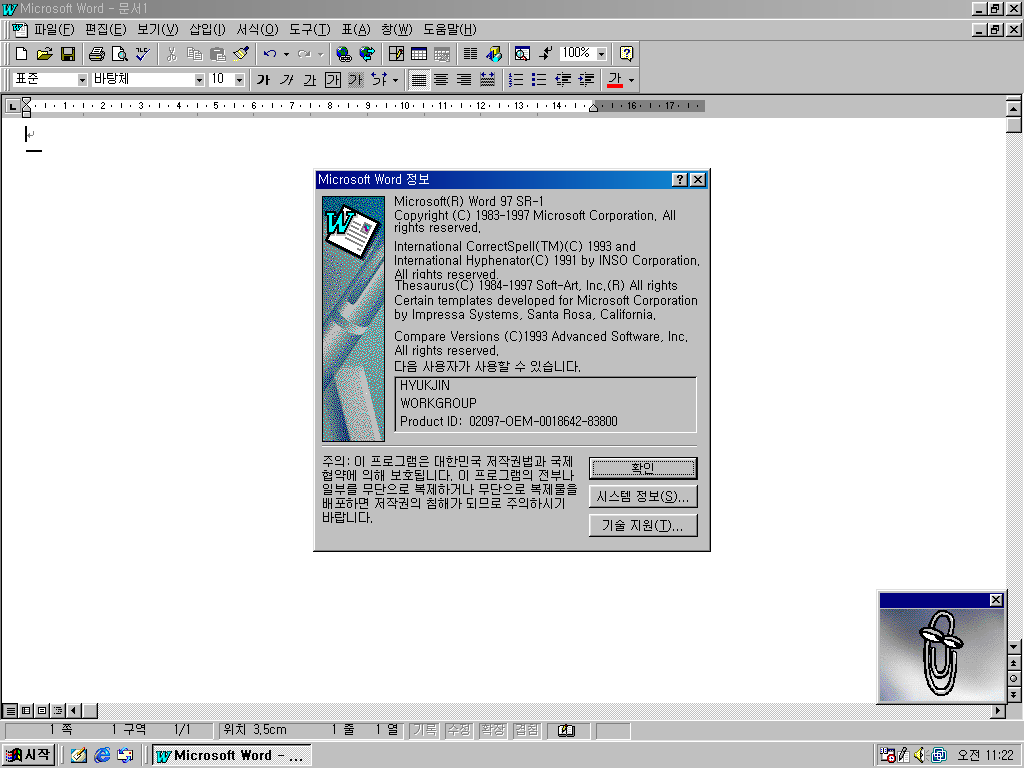Decrease the paragraph indent
Viewport: 1024px width, 768px height.
pyautogui.click(x=562, y=80)
